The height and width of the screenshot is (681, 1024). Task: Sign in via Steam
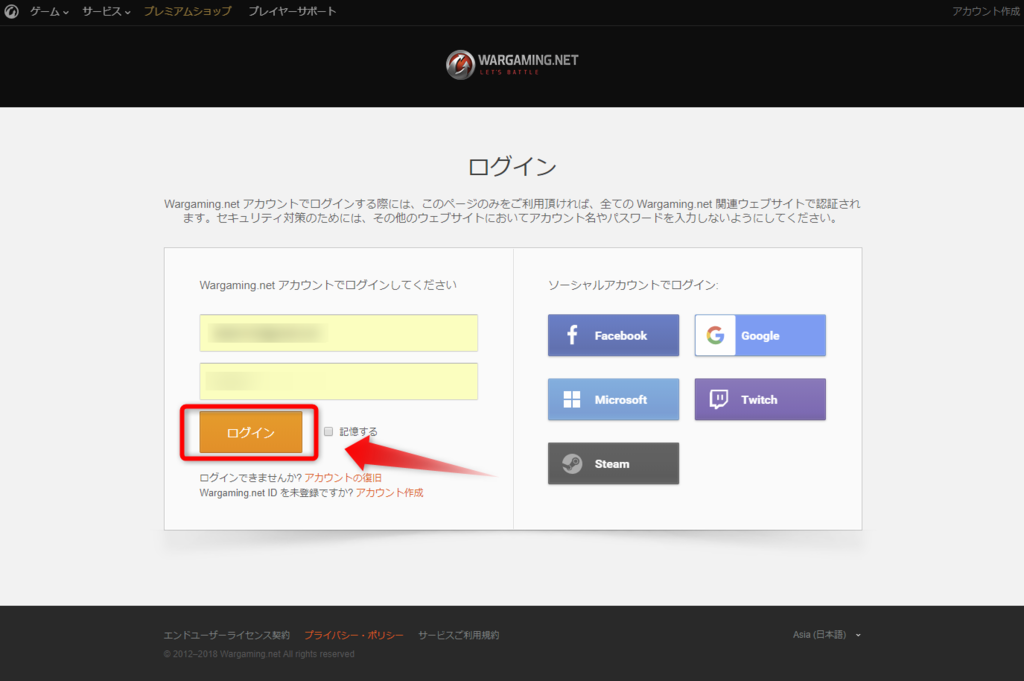pyautogui.click(x=613, y=464)
